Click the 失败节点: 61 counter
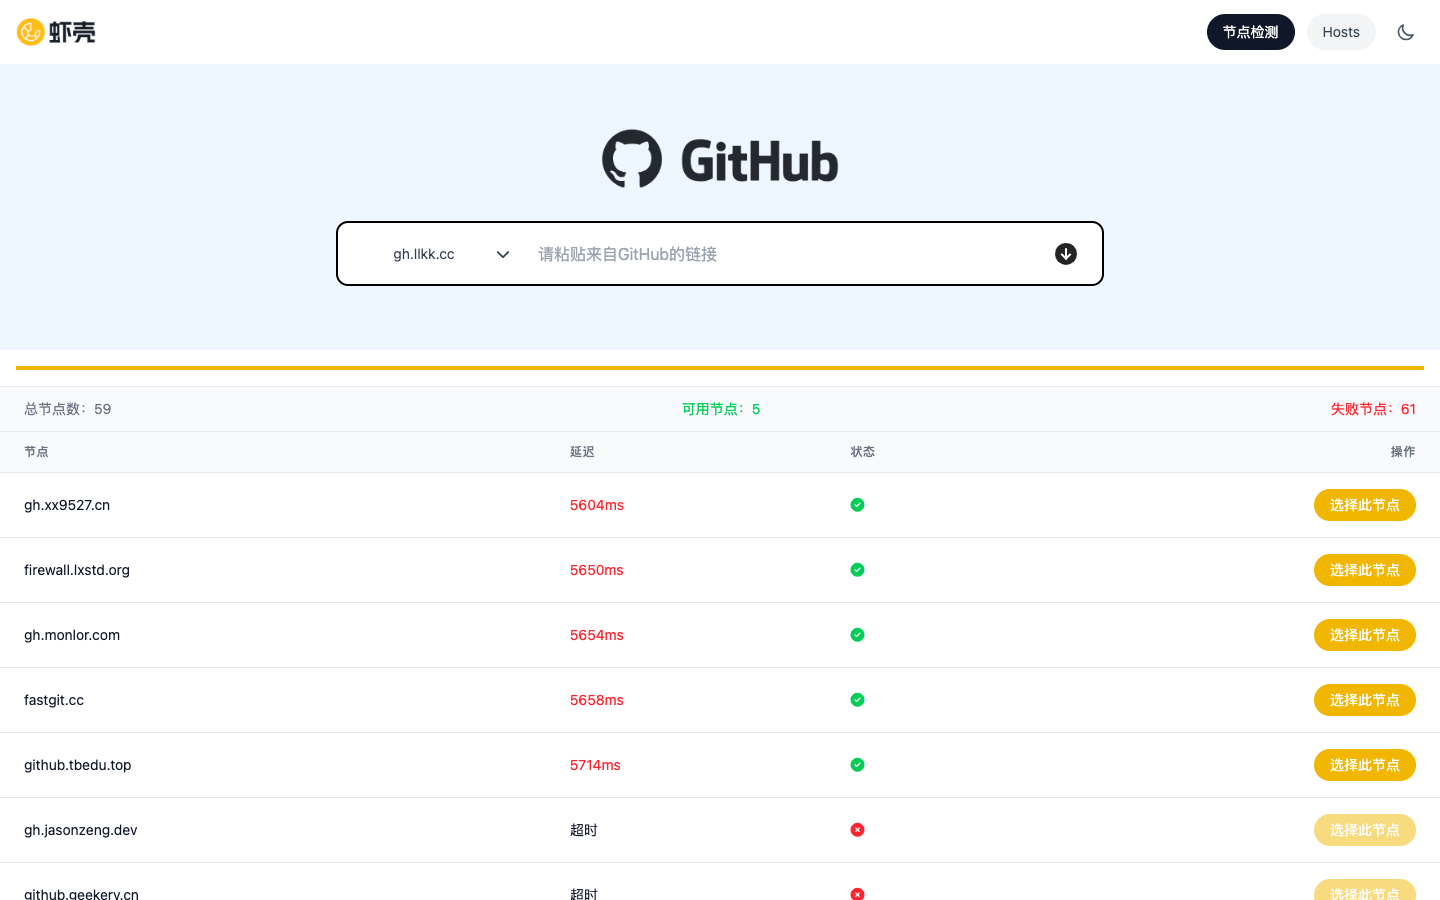 pyautogui.click(x=1373, y=409)
